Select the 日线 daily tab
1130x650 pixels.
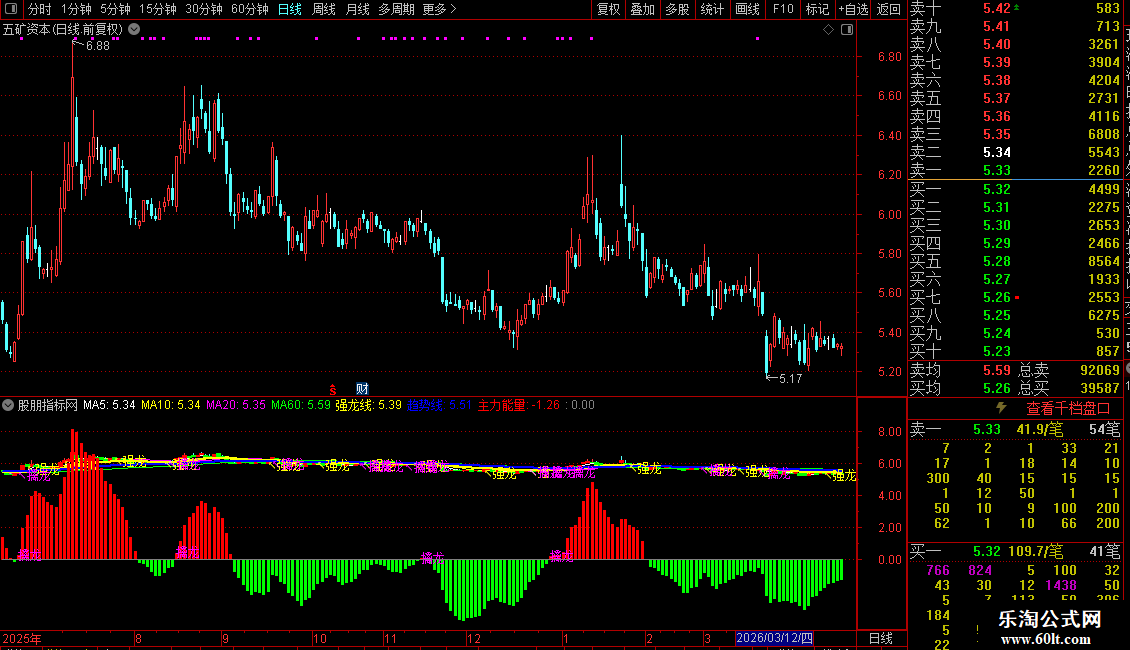(290, 9)
